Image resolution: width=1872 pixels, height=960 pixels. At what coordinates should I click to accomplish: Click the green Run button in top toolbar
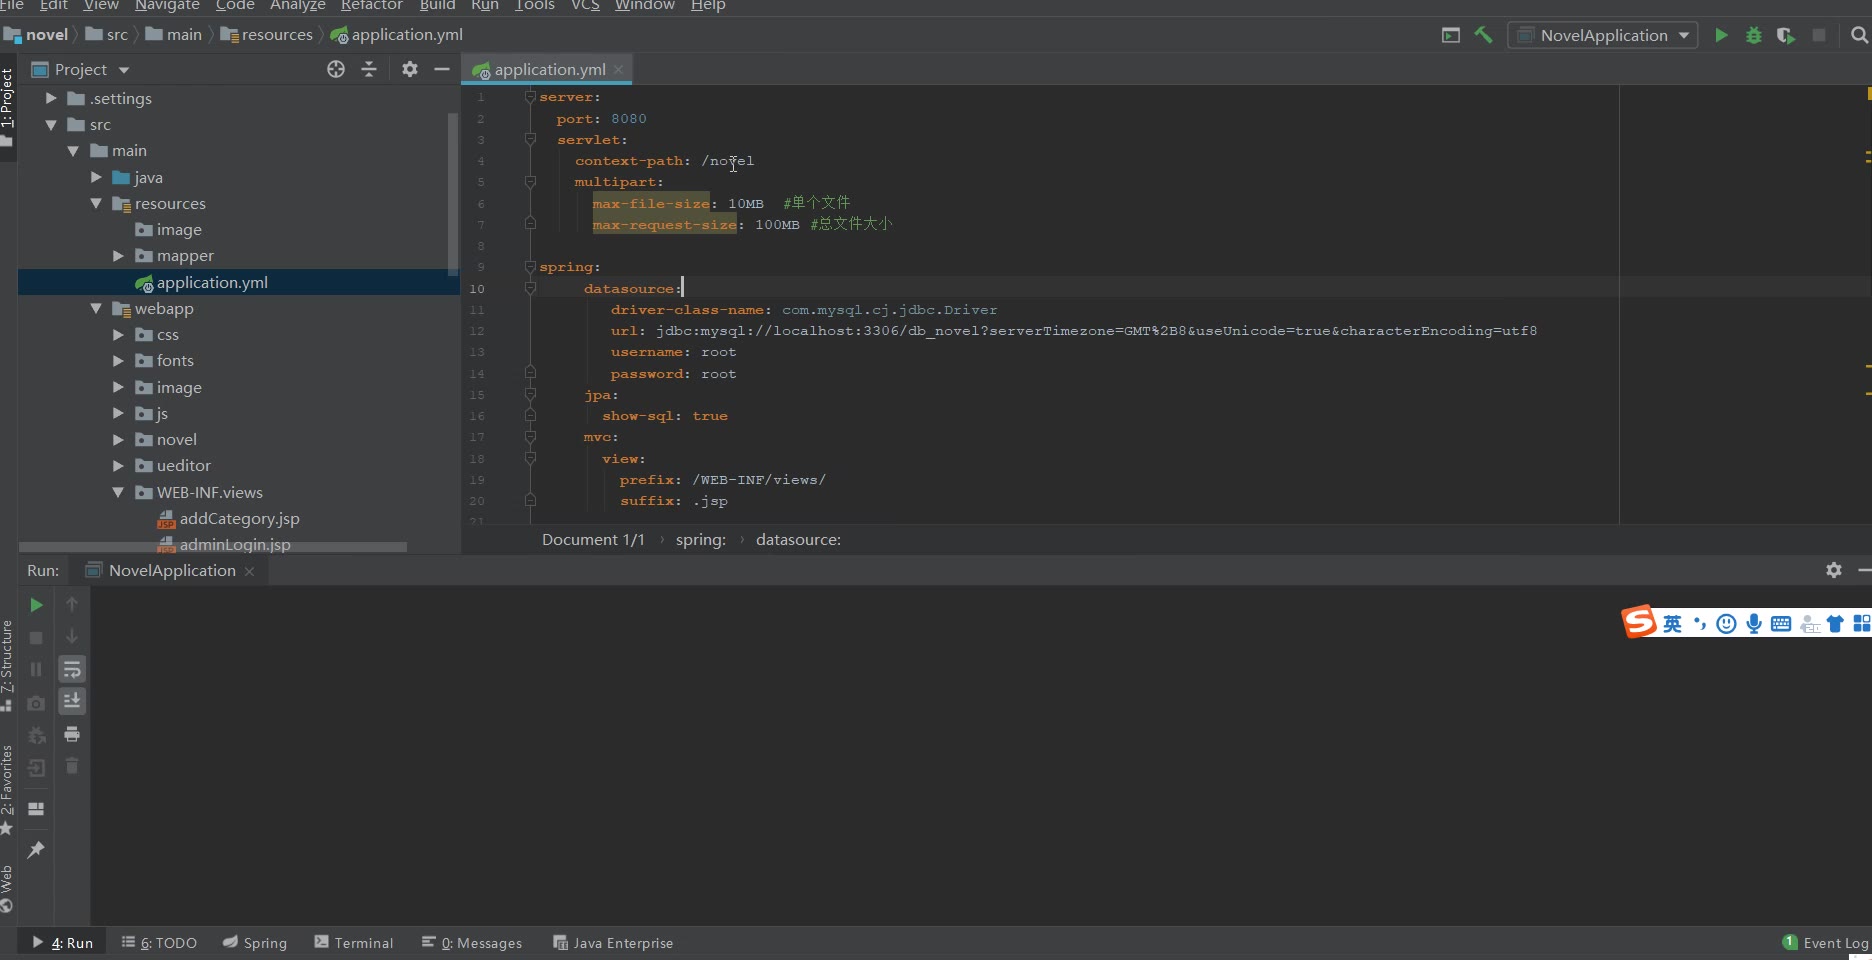pyautogui.click(x=1721, y=35)
